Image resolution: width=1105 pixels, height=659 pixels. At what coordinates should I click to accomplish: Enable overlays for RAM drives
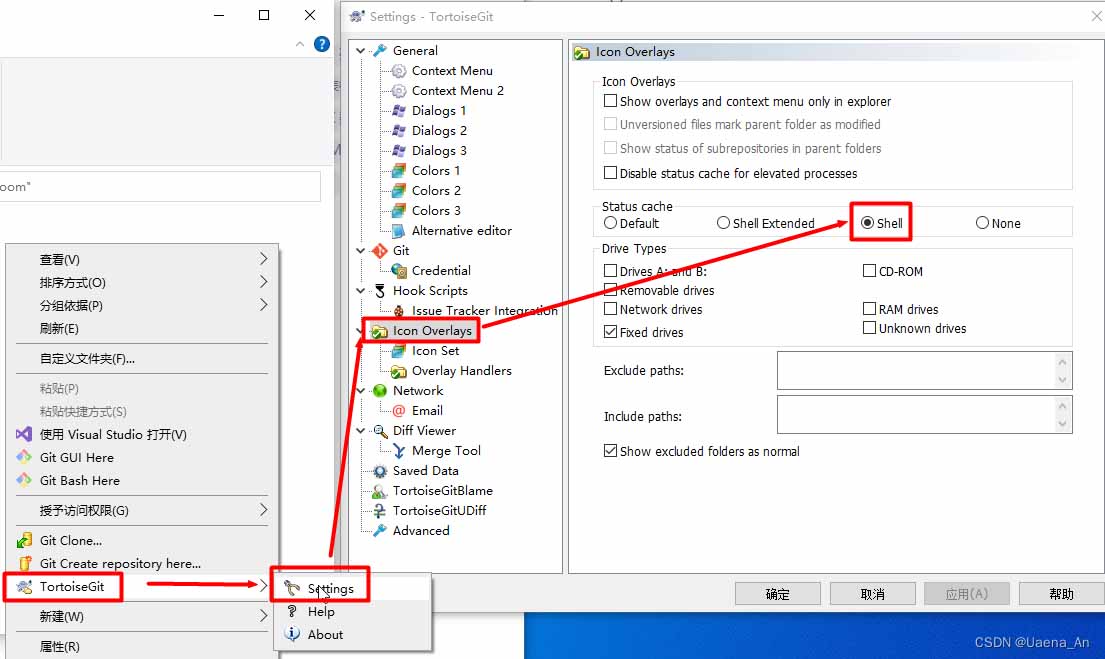870,309
